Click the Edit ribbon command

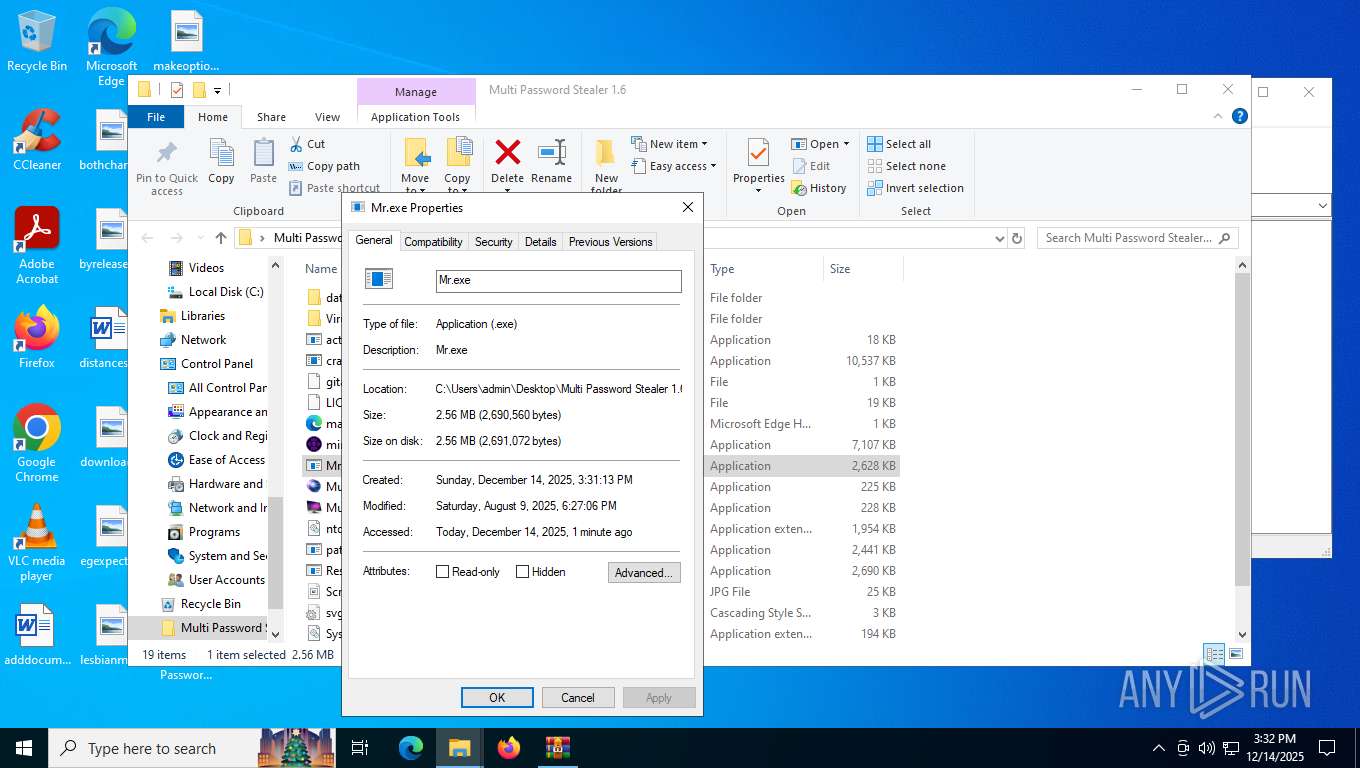pos(811,166)
